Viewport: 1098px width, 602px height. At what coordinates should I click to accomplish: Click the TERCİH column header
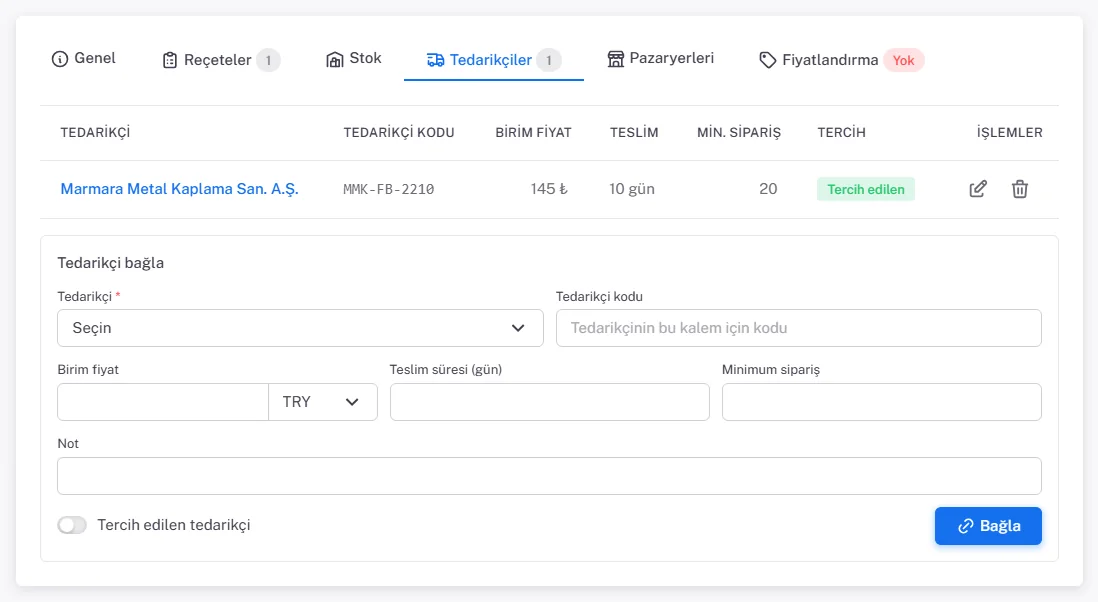coord(842,132)
